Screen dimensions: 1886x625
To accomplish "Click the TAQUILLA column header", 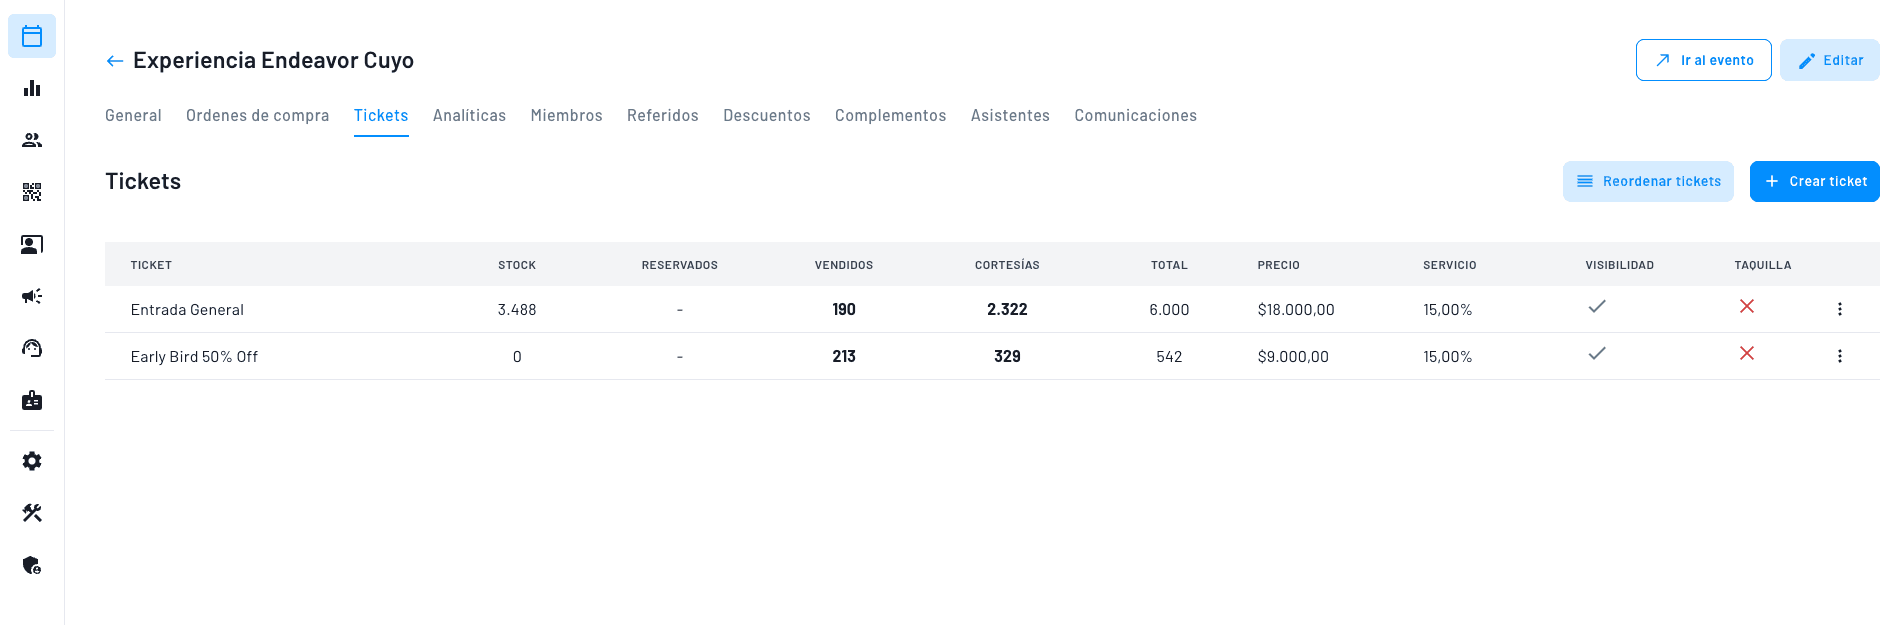I will 1763,265.
